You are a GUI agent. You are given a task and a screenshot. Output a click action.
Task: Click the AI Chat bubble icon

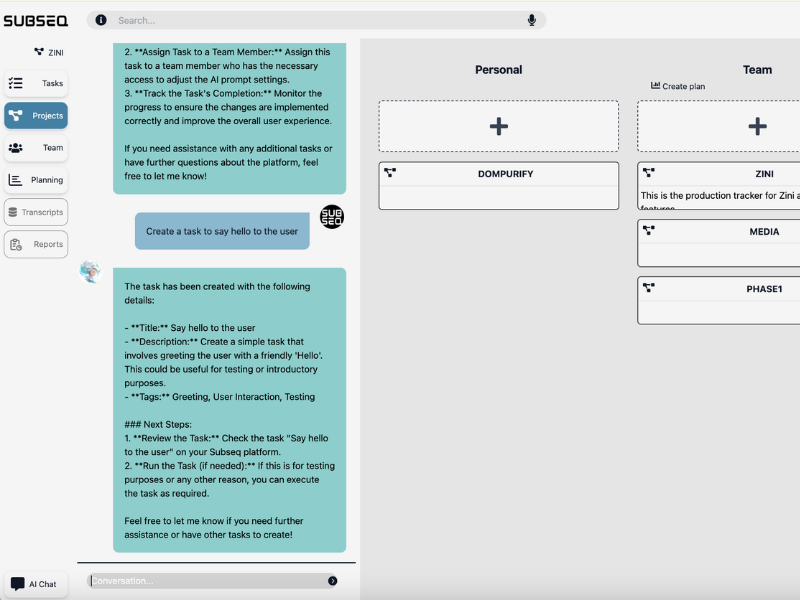(17, 584)
